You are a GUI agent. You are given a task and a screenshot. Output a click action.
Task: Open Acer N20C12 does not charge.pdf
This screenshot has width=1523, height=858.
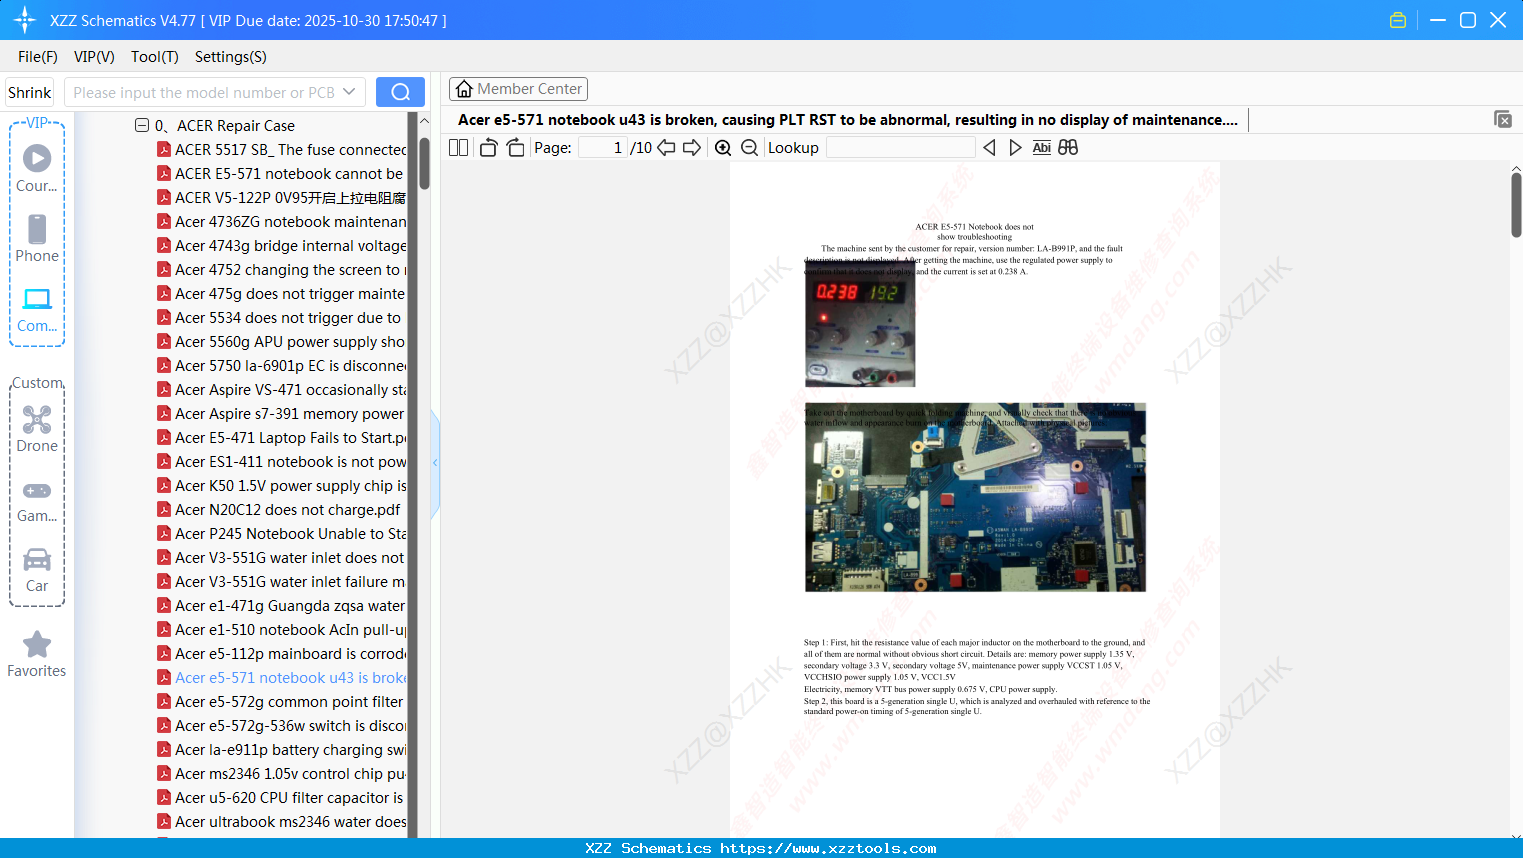[x=279, y=509]
